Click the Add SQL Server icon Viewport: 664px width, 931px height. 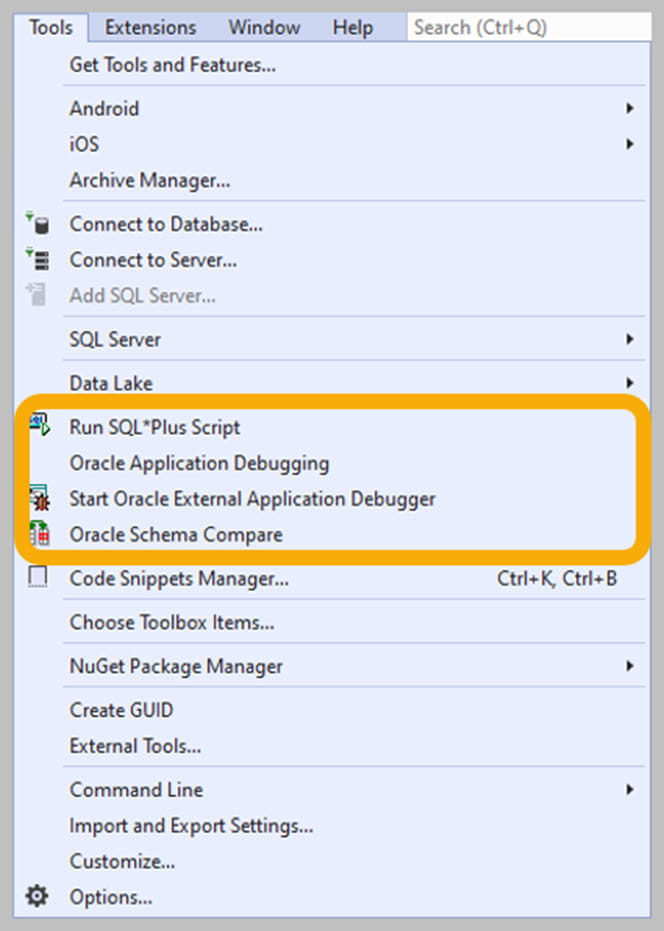coord(37,295)
